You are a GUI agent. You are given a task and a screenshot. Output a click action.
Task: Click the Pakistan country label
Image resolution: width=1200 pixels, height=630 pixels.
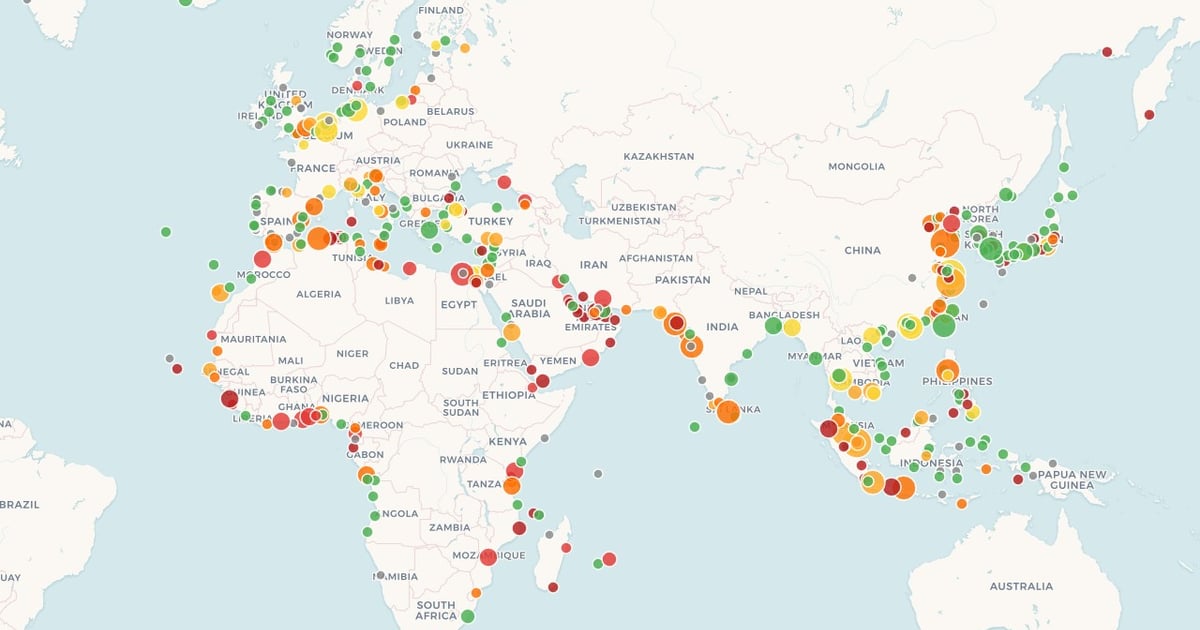click(x=684, y=280)
